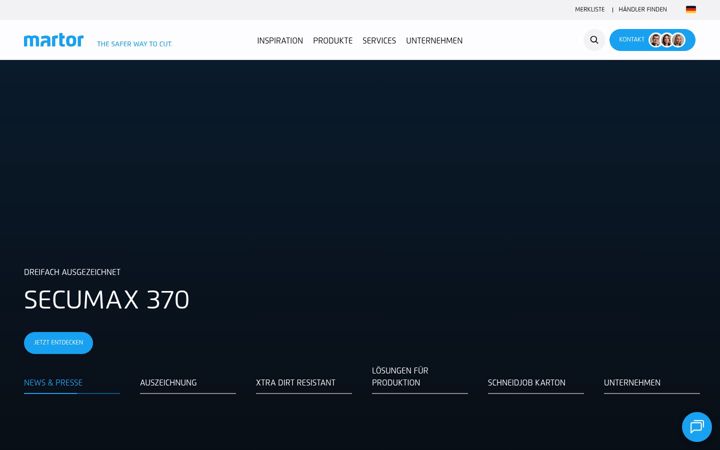Viewport: 720px width, 450px height.
Task: Click the German flag language icon
Action: 691,9
